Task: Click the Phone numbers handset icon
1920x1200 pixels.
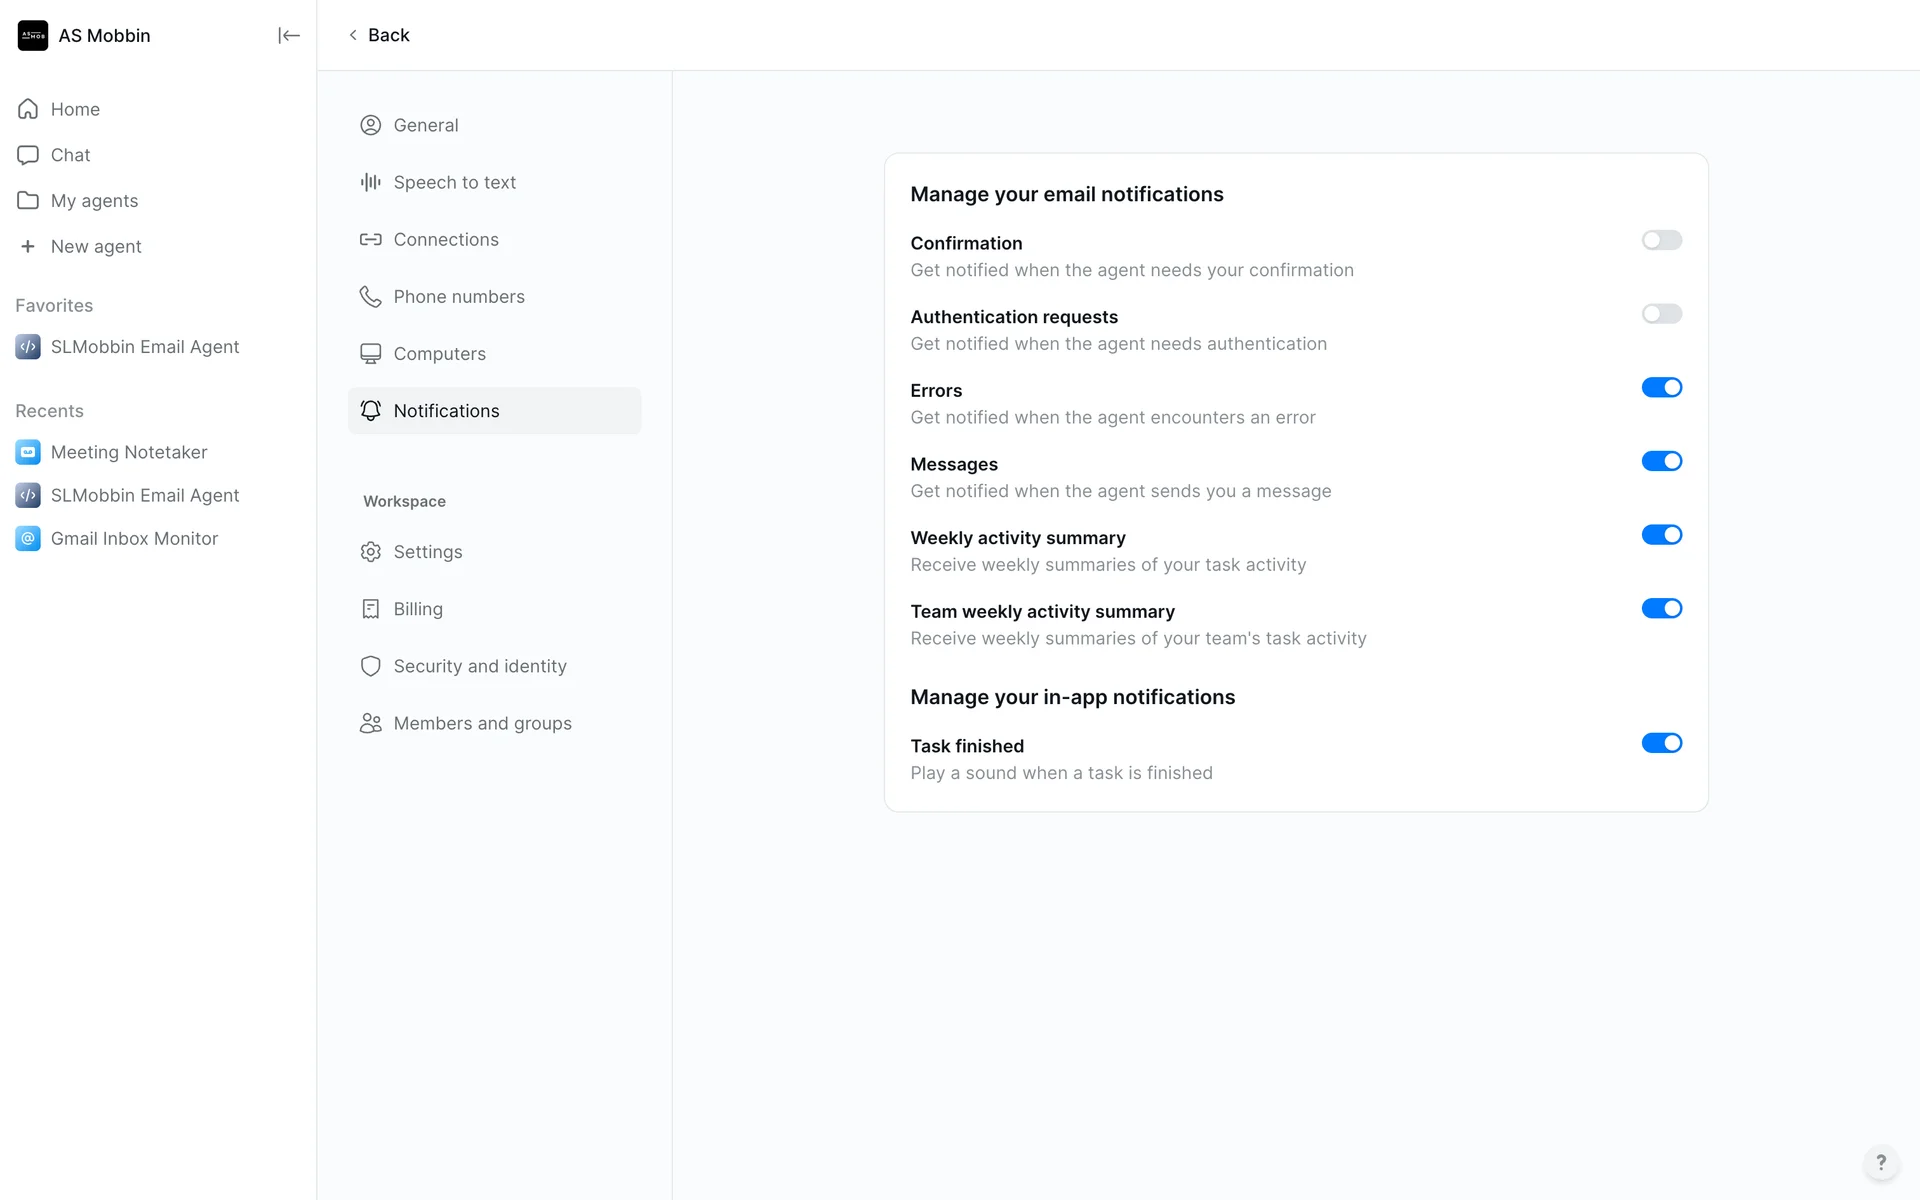Action: click(370, 297)
